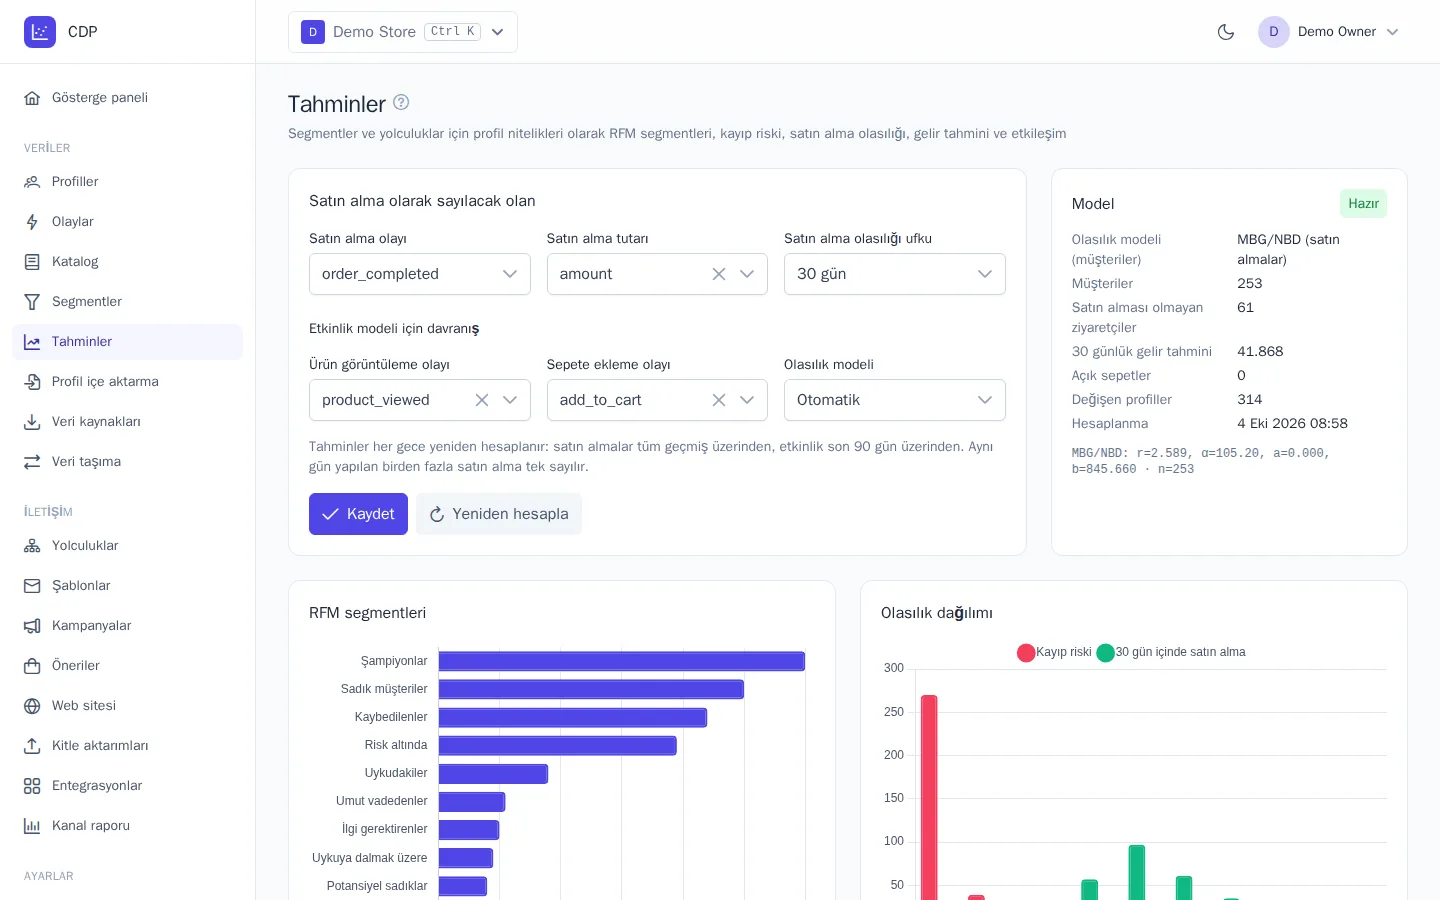Clear the product_viewed selection
Viewport: 1440px width, 900px height.
(x=482, y=400)
